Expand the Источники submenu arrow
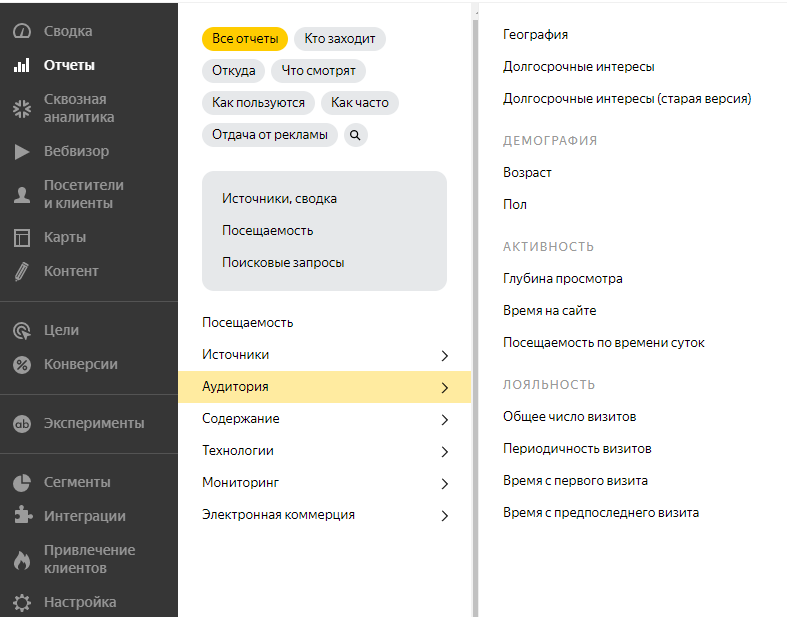This screenshot has width=787, height=617. click(x=444, y=355)
